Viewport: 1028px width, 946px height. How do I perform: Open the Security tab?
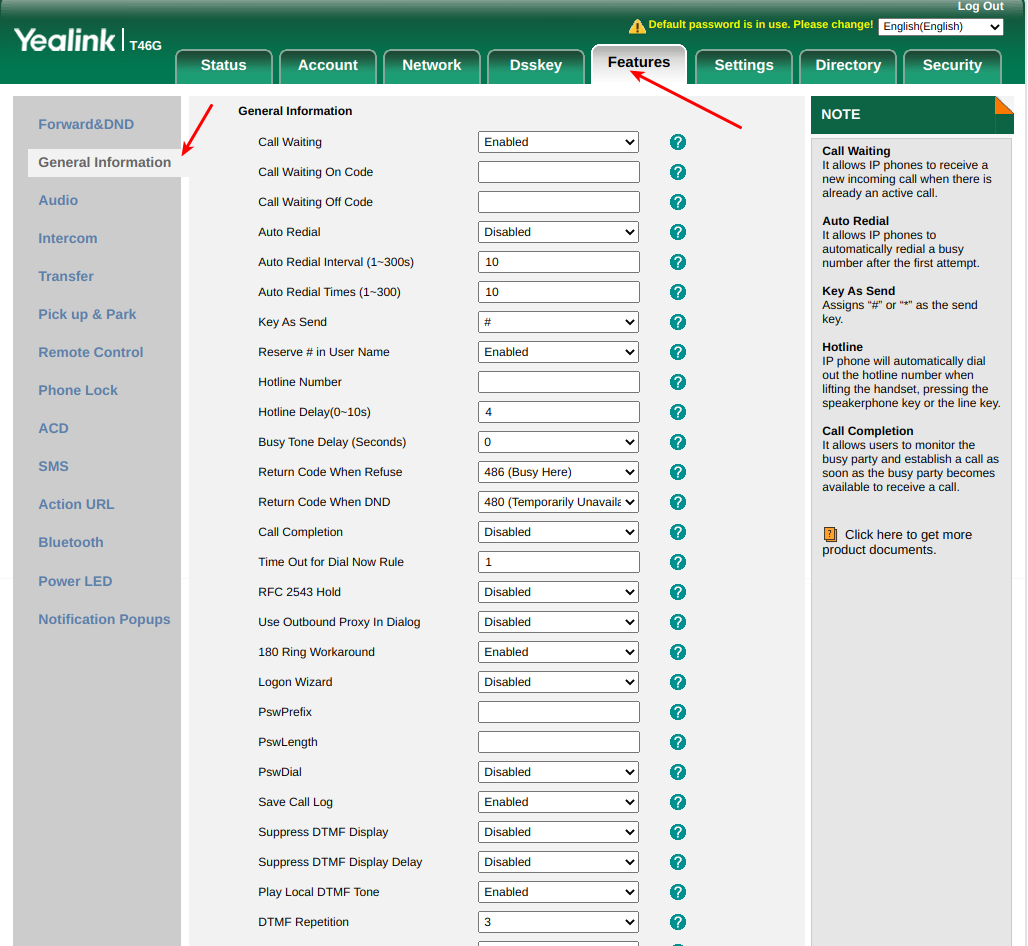tap(951, 65)
